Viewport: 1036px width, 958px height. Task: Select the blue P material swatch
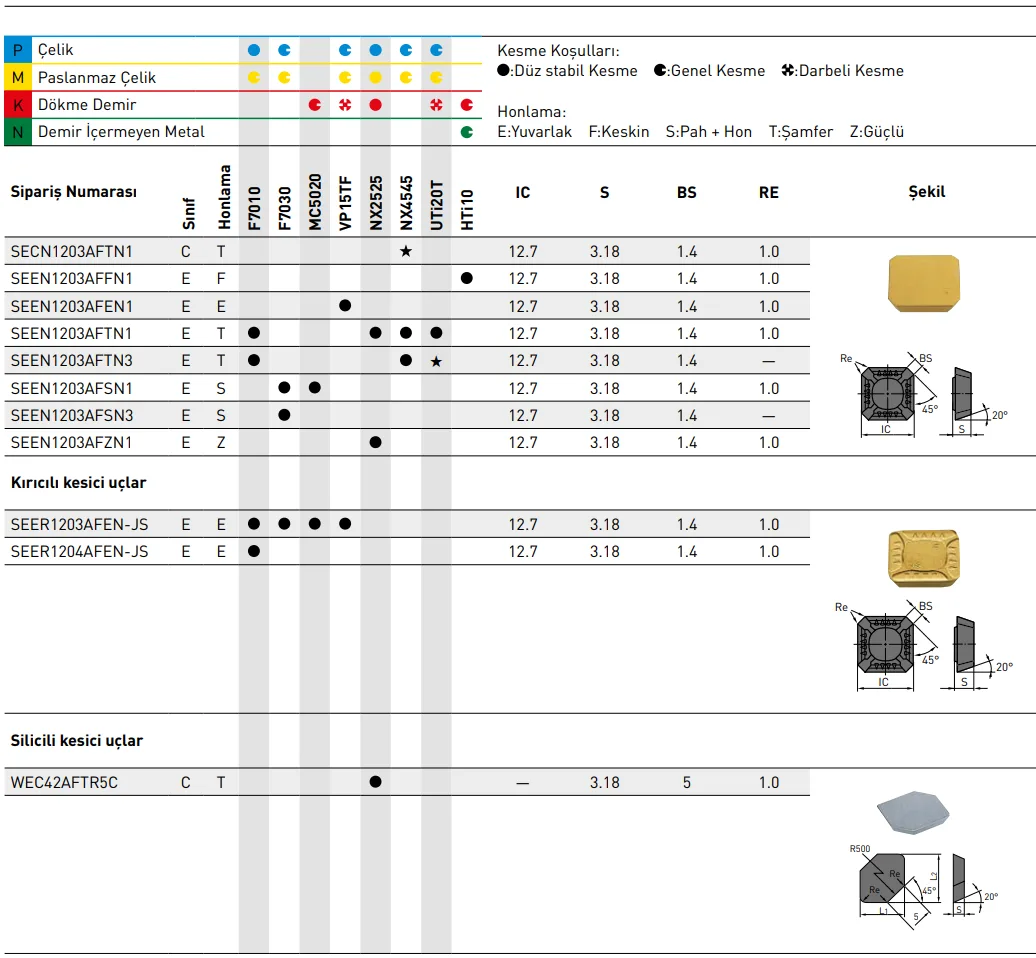pos(18,50)
